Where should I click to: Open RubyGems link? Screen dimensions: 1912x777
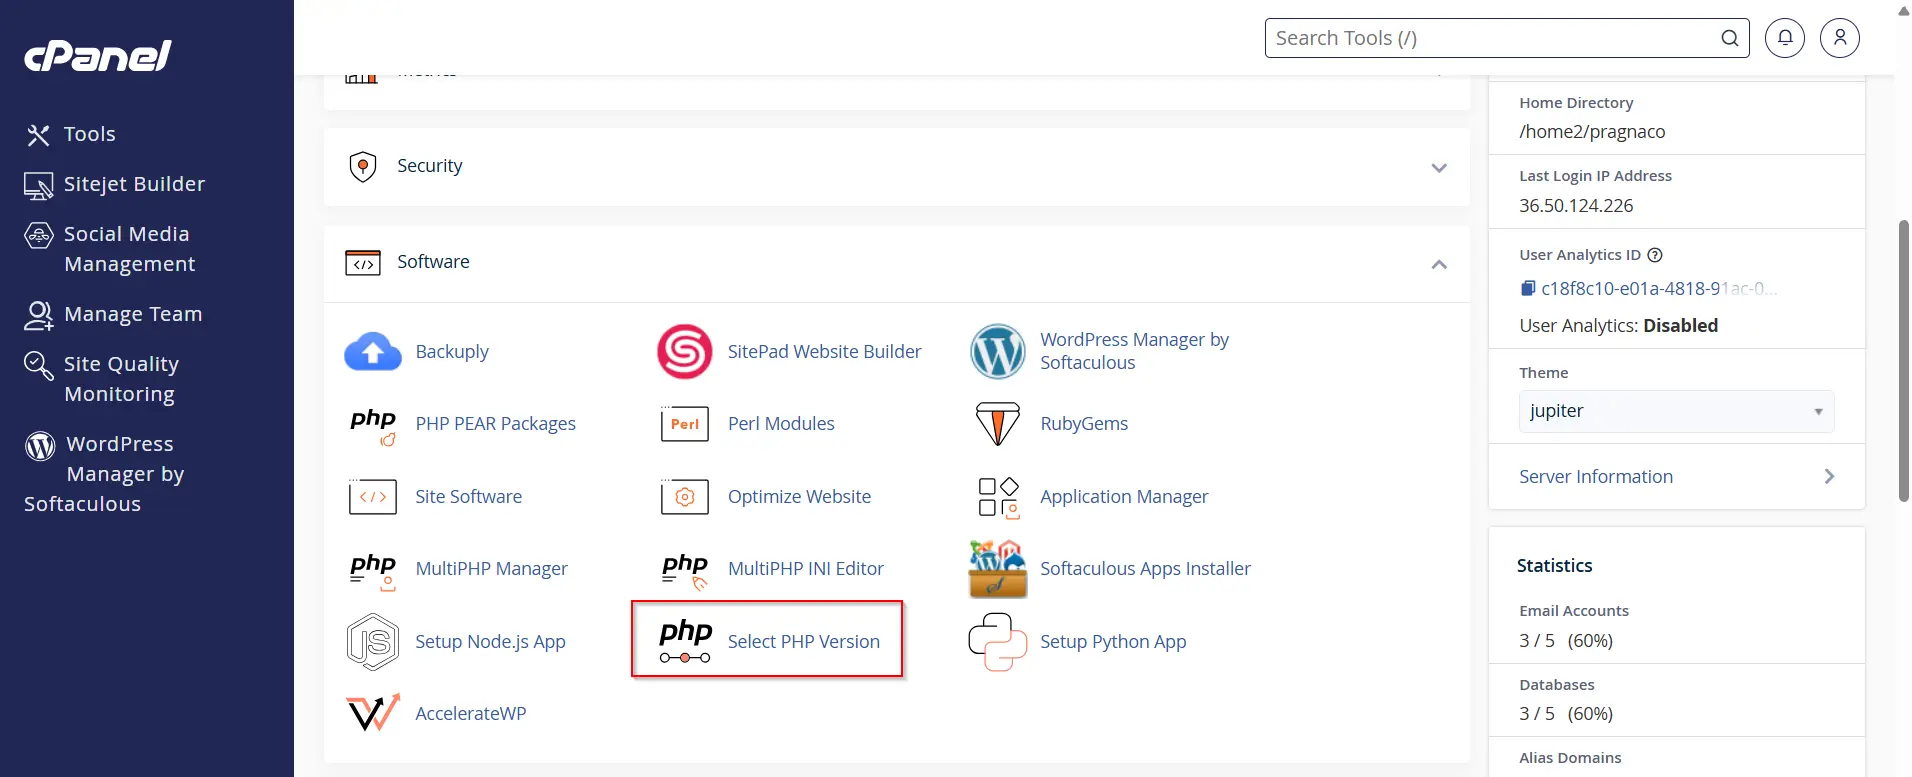(1084, 424)
